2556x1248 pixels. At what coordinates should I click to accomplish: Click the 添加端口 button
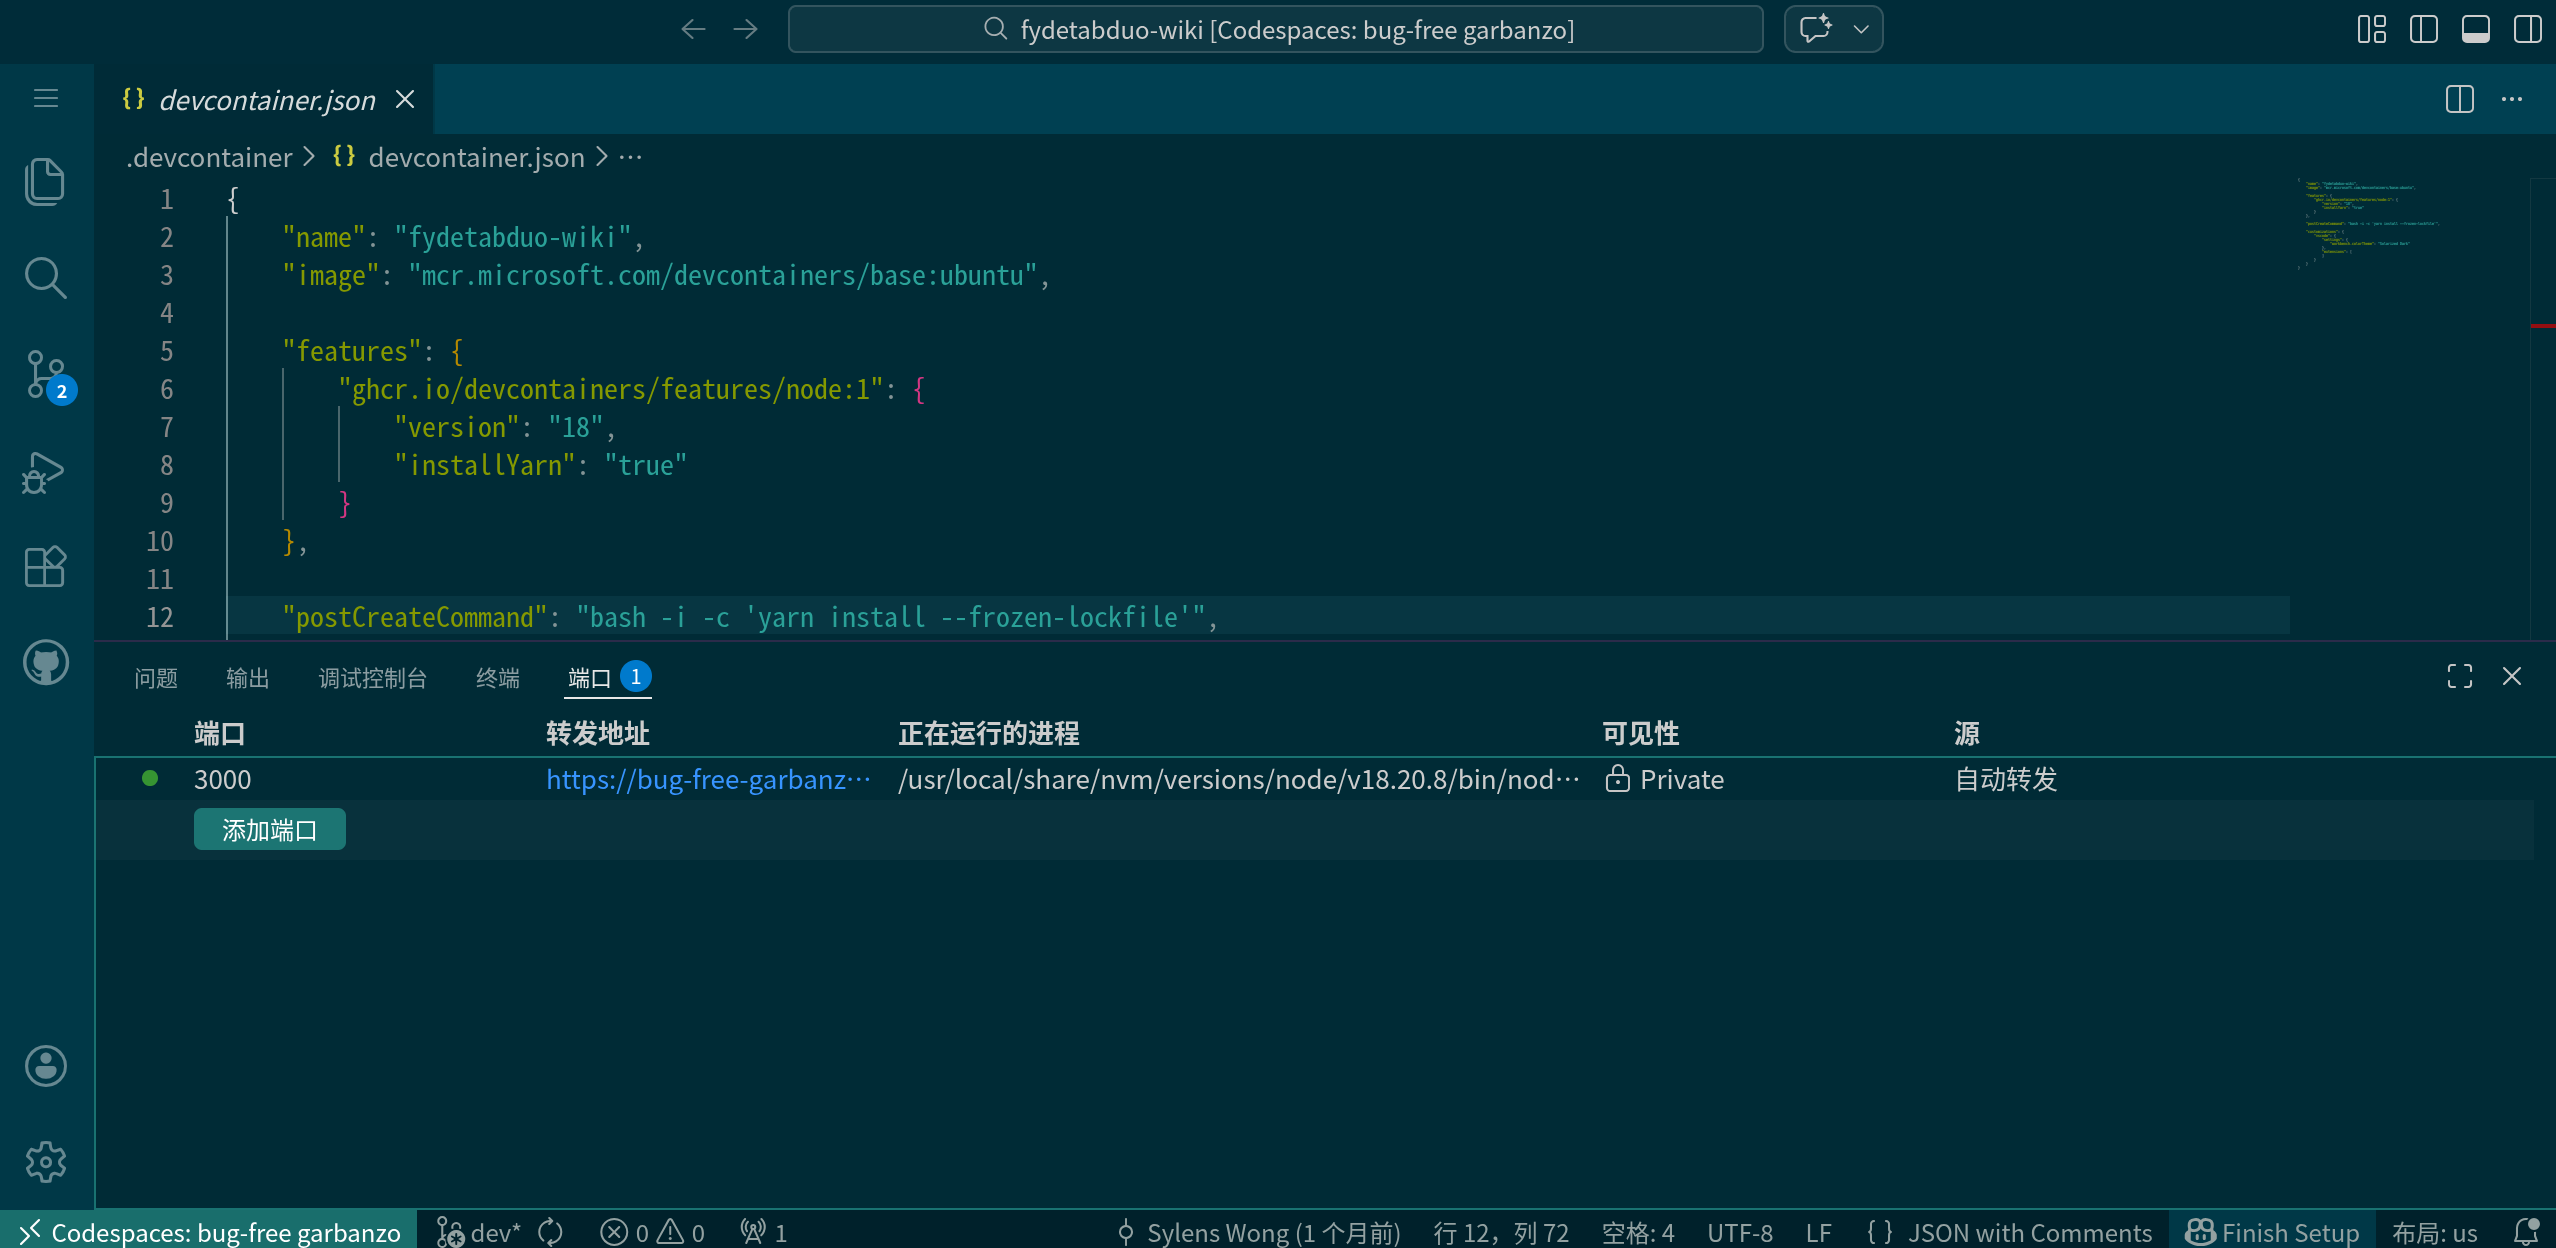tap(269, 830)
